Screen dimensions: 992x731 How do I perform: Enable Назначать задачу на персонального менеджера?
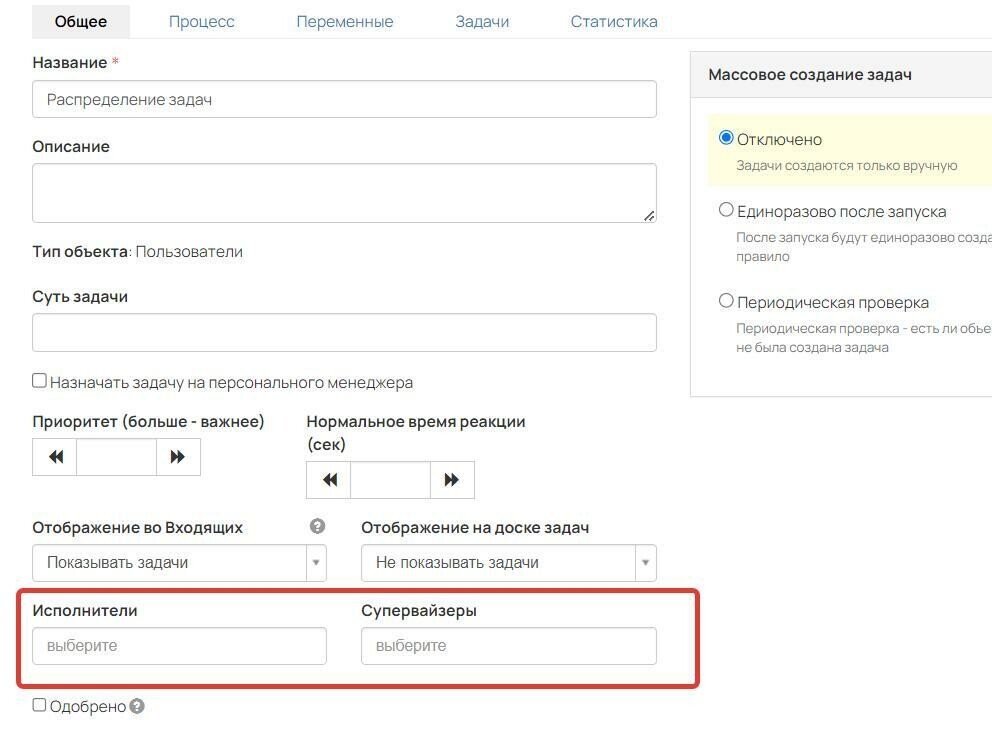coord(39,380)
